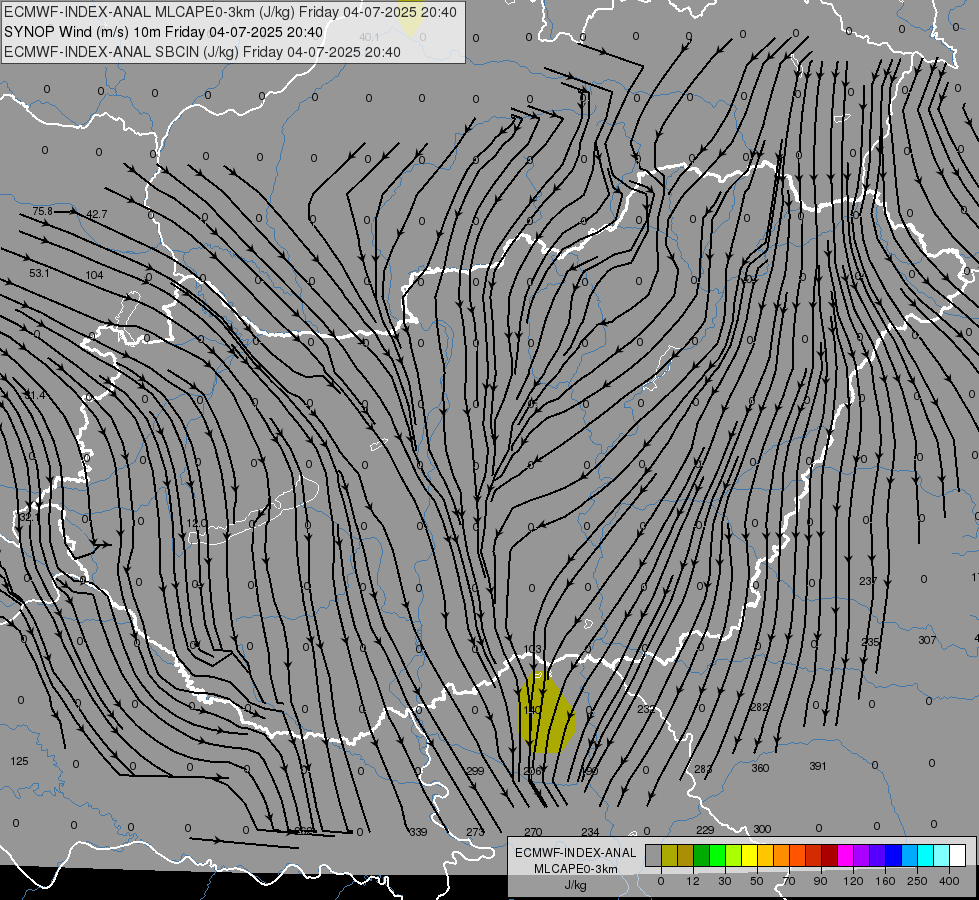The height and width of the screenshot is (900, 979).
Task: Click the "232" map value
Action: (646, 709)
